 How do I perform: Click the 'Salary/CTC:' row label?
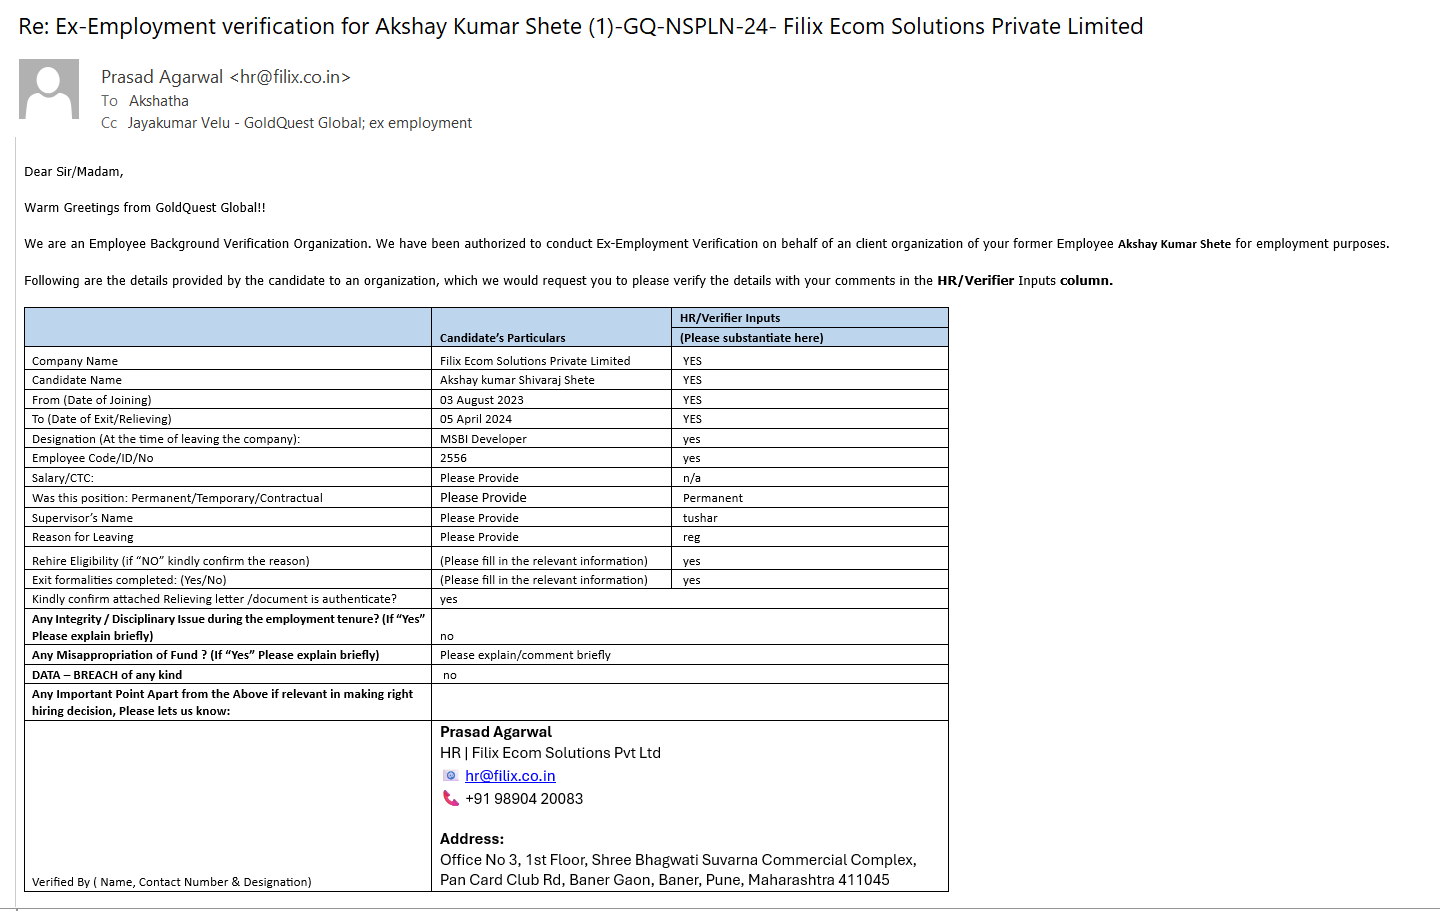(x=63, y=478)
